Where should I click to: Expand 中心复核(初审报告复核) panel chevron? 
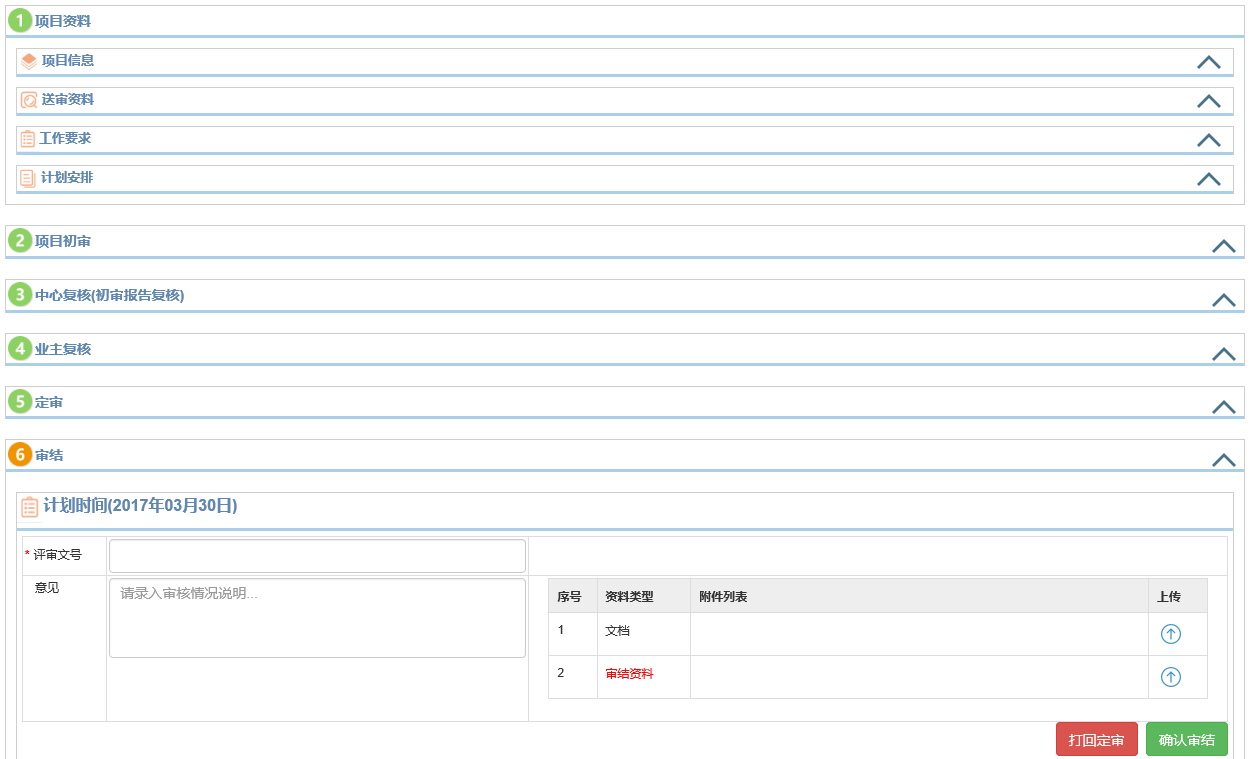pyautogui.click(x=1224, y=300)
